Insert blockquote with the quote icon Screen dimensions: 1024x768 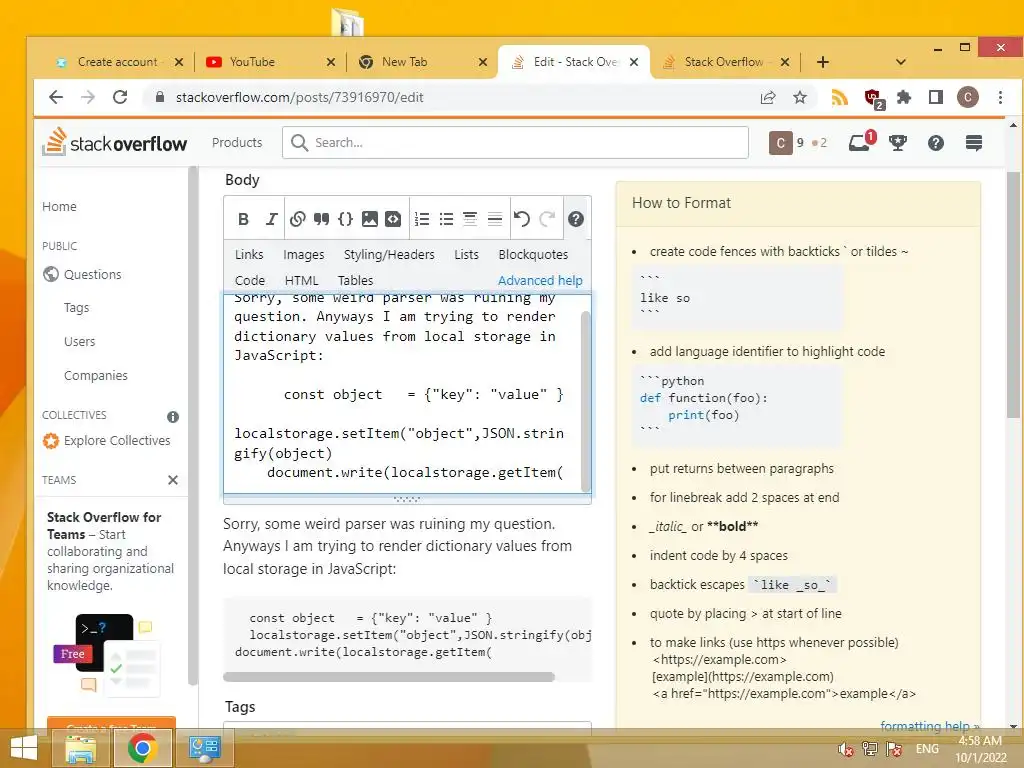[x=321, y=219]
